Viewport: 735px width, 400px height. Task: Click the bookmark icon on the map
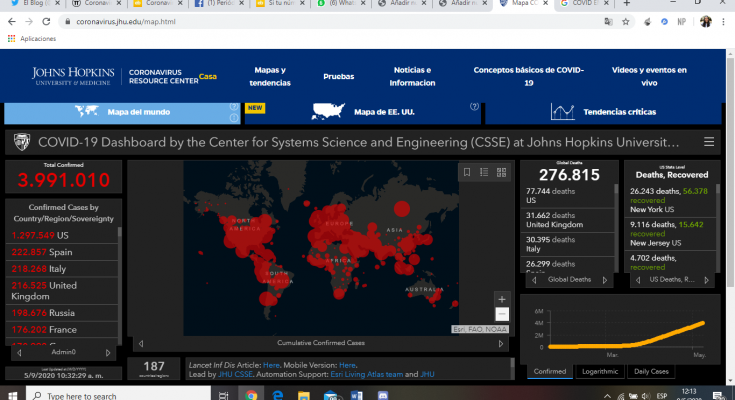click(467, 172)
